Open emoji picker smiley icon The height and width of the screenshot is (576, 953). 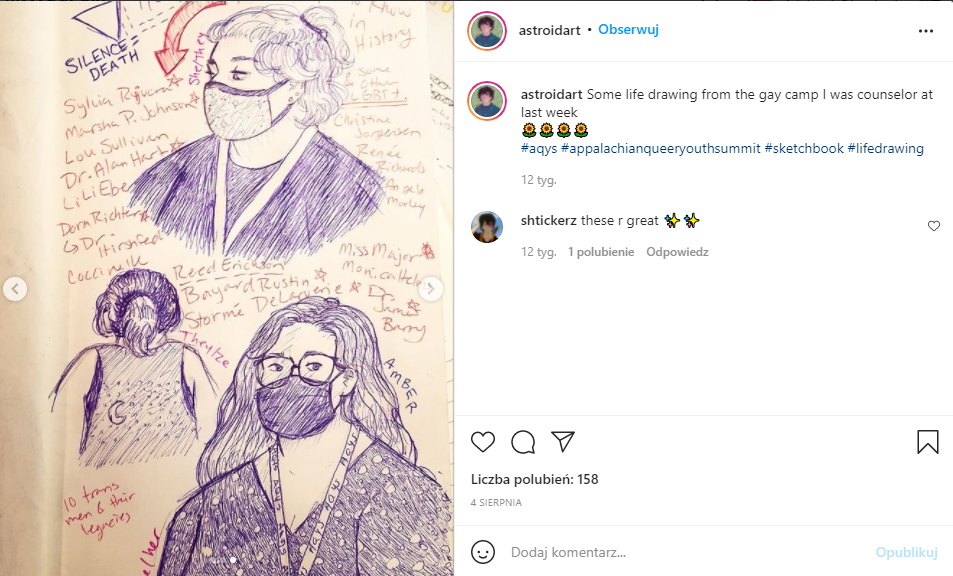tap(483, 552)
